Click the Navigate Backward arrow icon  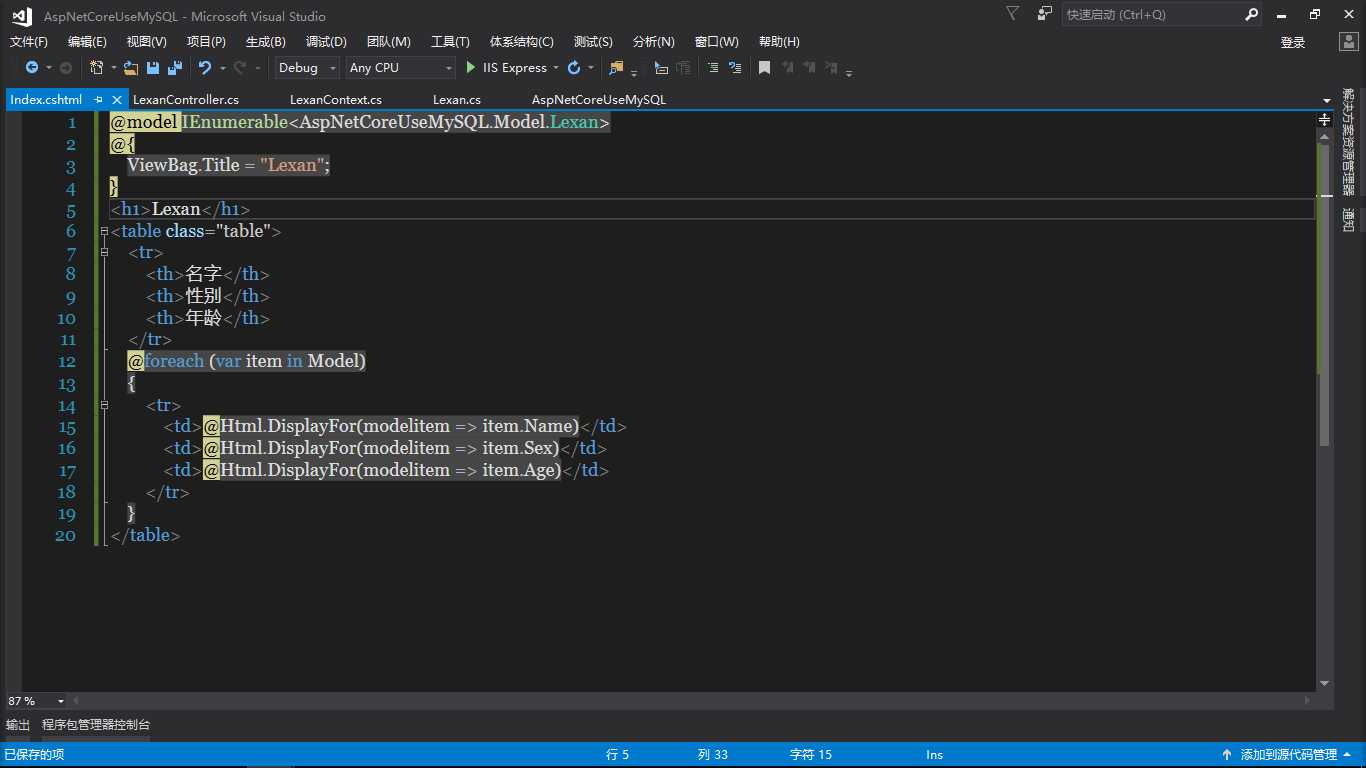click(32, 67)
